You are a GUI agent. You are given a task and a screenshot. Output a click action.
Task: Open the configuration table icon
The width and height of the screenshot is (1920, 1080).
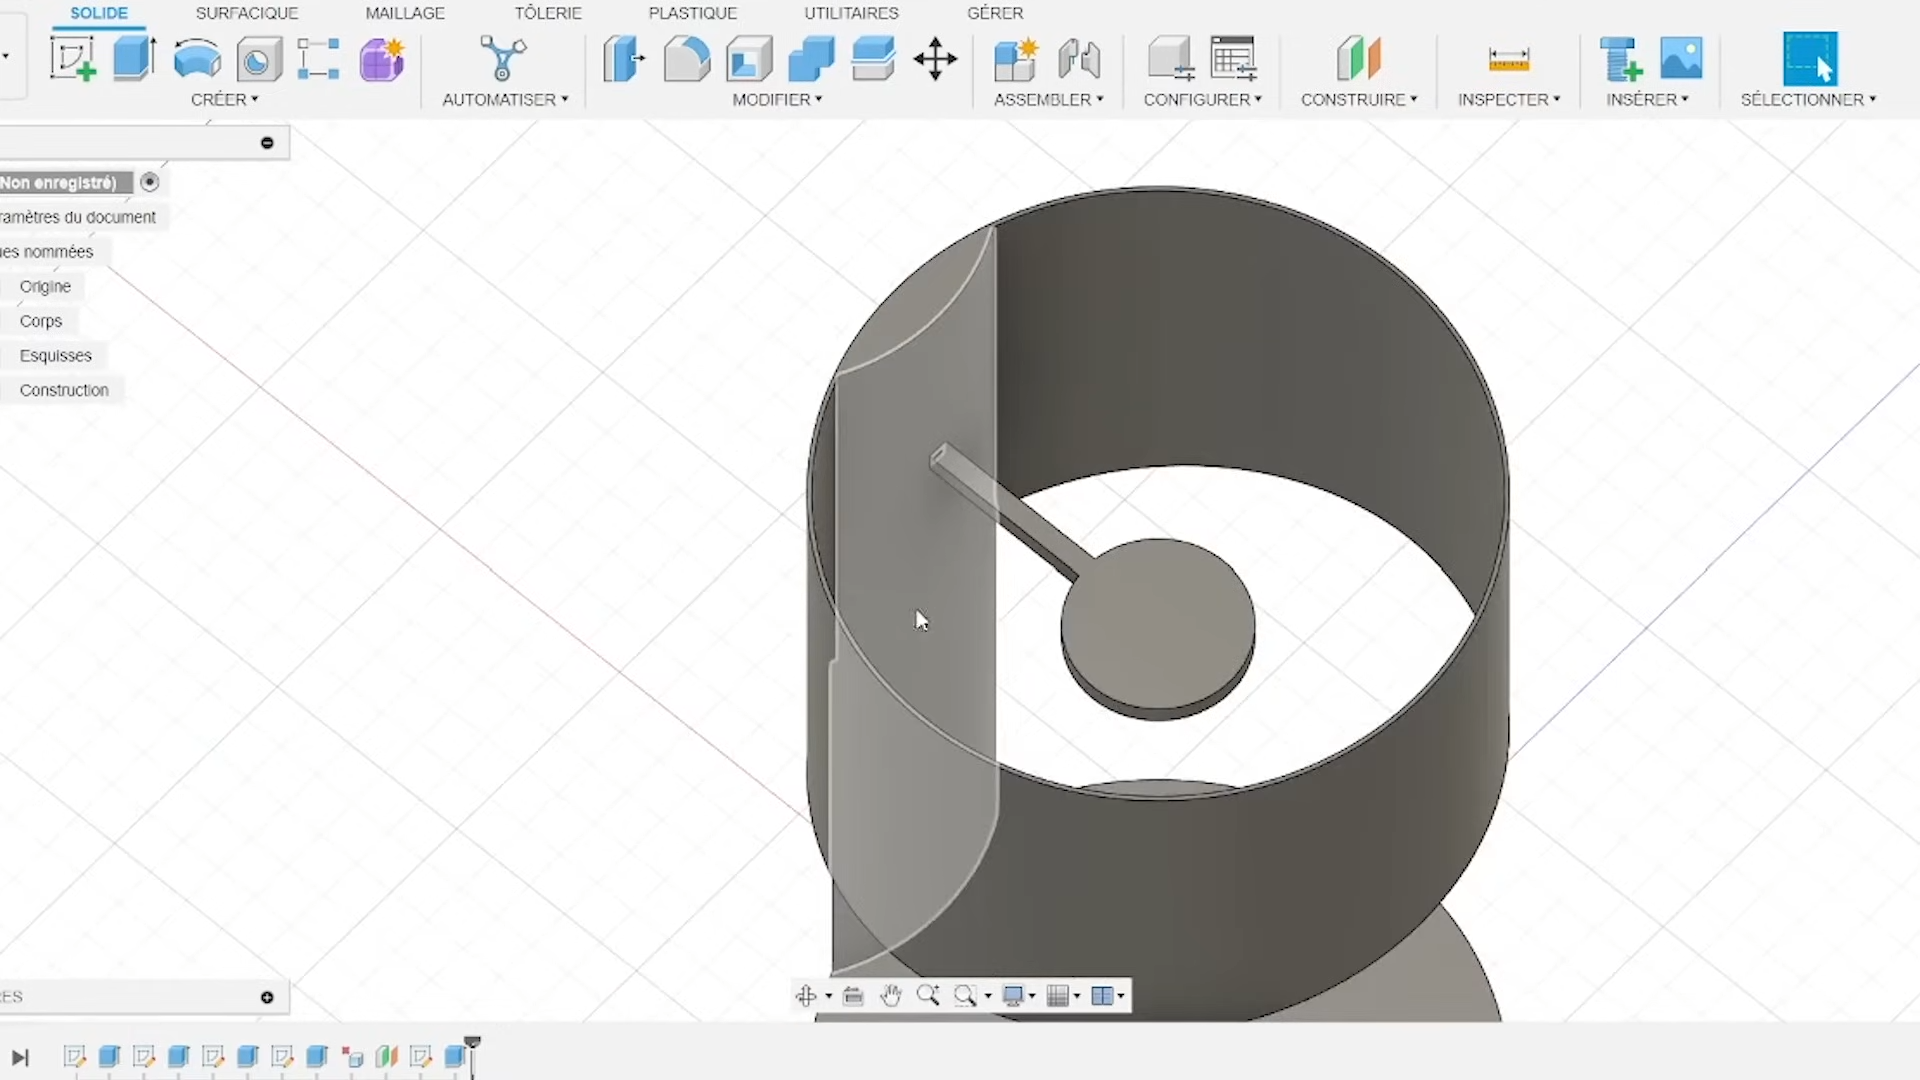click(x=1233, y=59)
